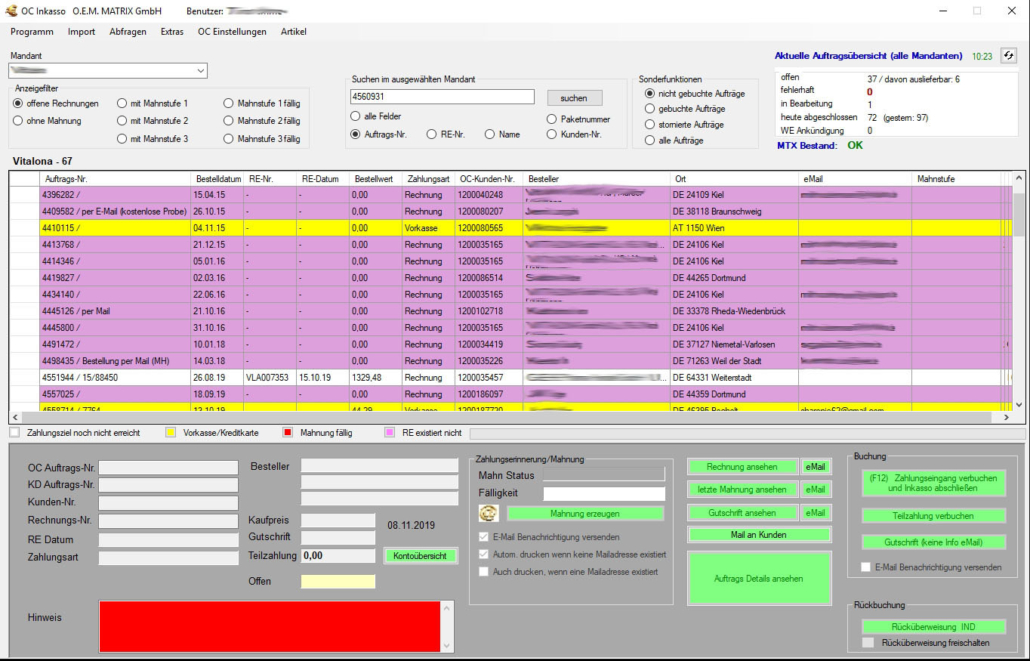The height and width of the screenshot is (661, 1030).
Task: Tick the 'Rücküberweisung freischalten' checkbox
Action: click(867, 642)
